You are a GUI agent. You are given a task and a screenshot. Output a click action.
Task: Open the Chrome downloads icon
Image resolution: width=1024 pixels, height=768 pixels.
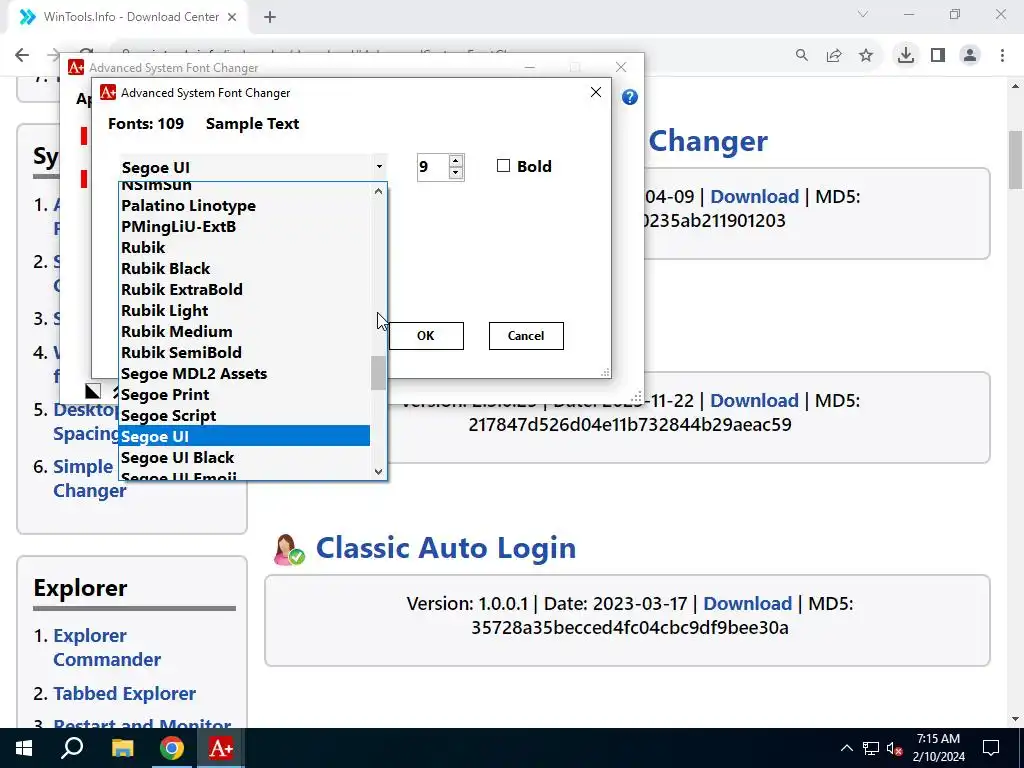[906, 56]
